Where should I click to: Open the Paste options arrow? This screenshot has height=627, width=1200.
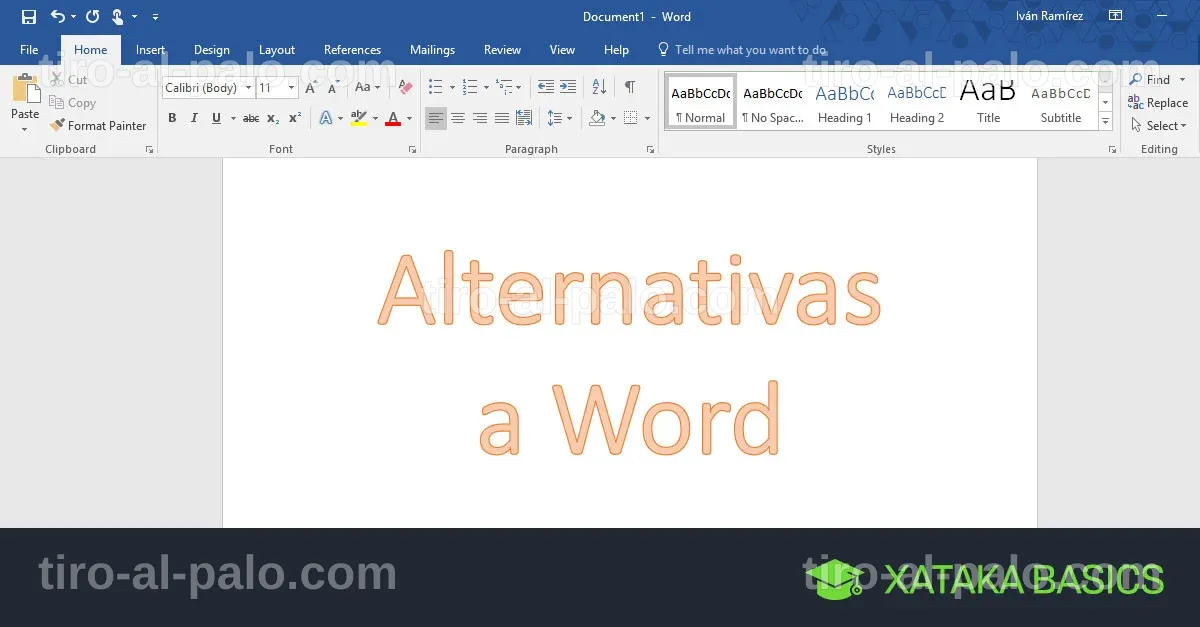pos(25,128)
